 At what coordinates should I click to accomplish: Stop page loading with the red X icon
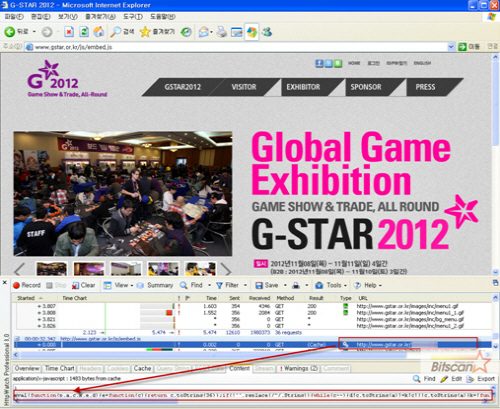(x=69, y=32)
